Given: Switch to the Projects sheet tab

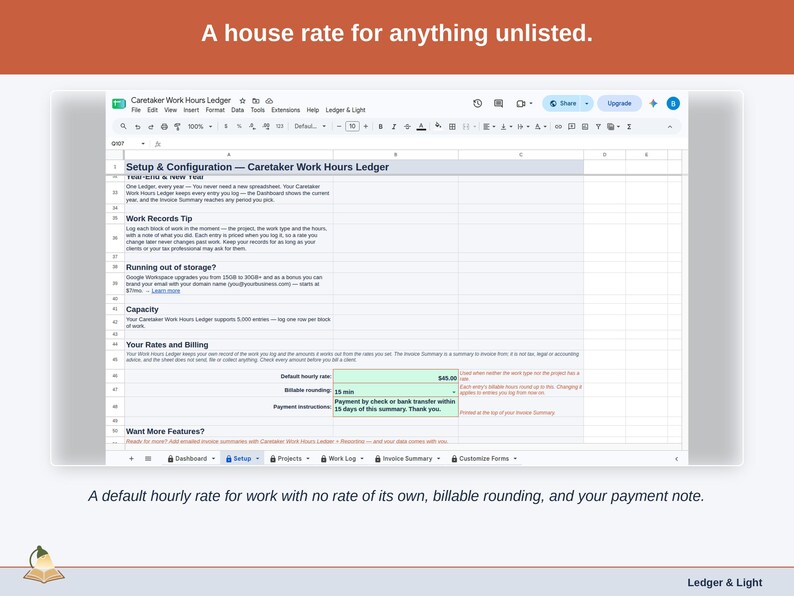Looking at the screenshot, I should (289, 459).
